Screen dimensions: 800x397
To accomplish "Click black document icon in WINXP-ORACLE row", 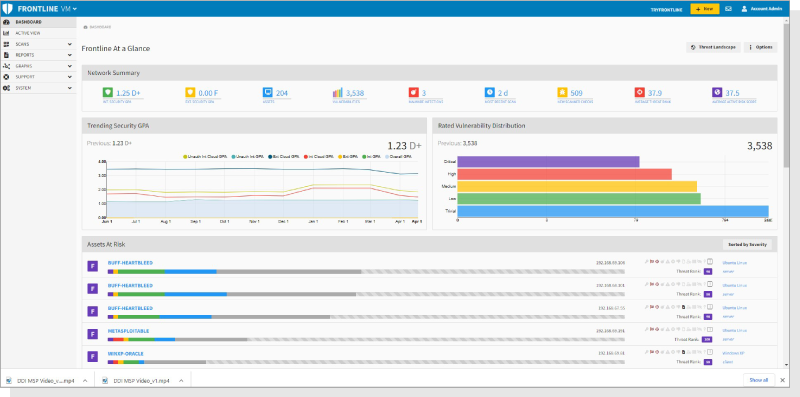I will click(683, 352).
